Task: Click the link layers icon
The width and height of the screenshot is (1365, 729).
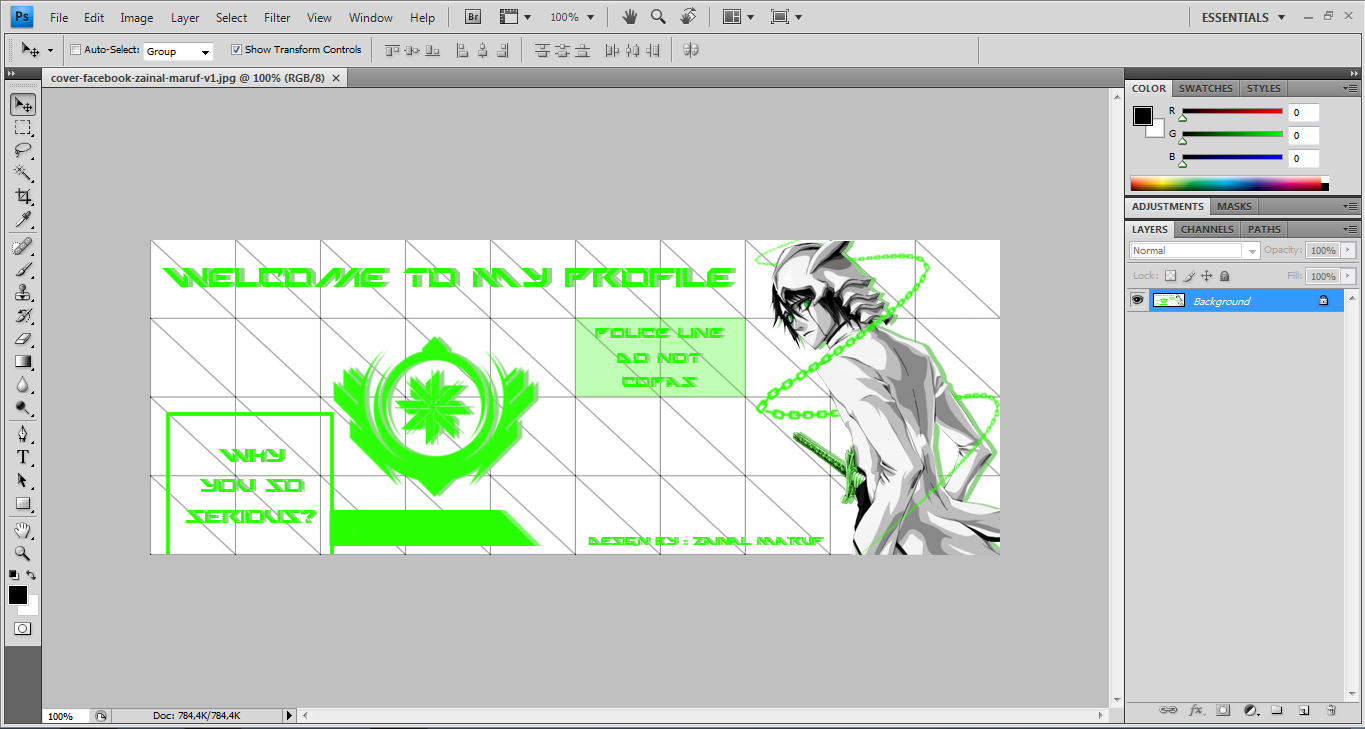Action: [x=1168, y=710]
